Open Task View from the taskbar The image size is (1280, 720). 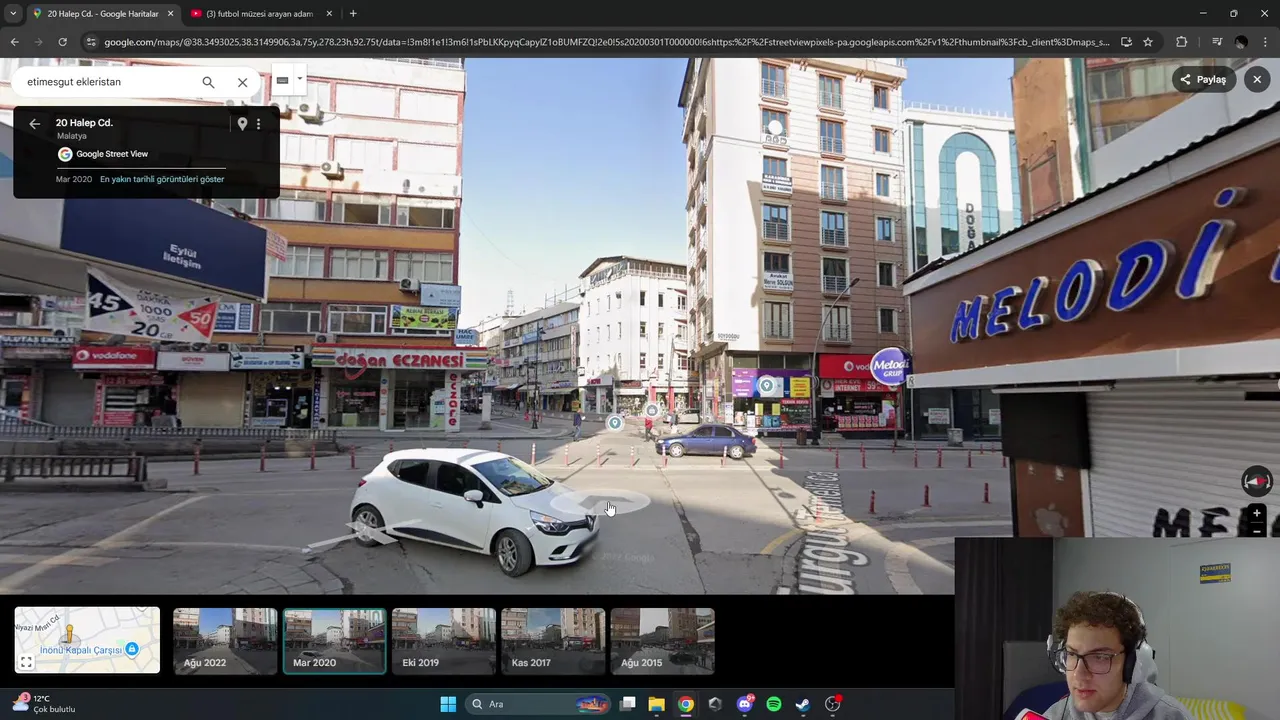click(x=628, y=704)
